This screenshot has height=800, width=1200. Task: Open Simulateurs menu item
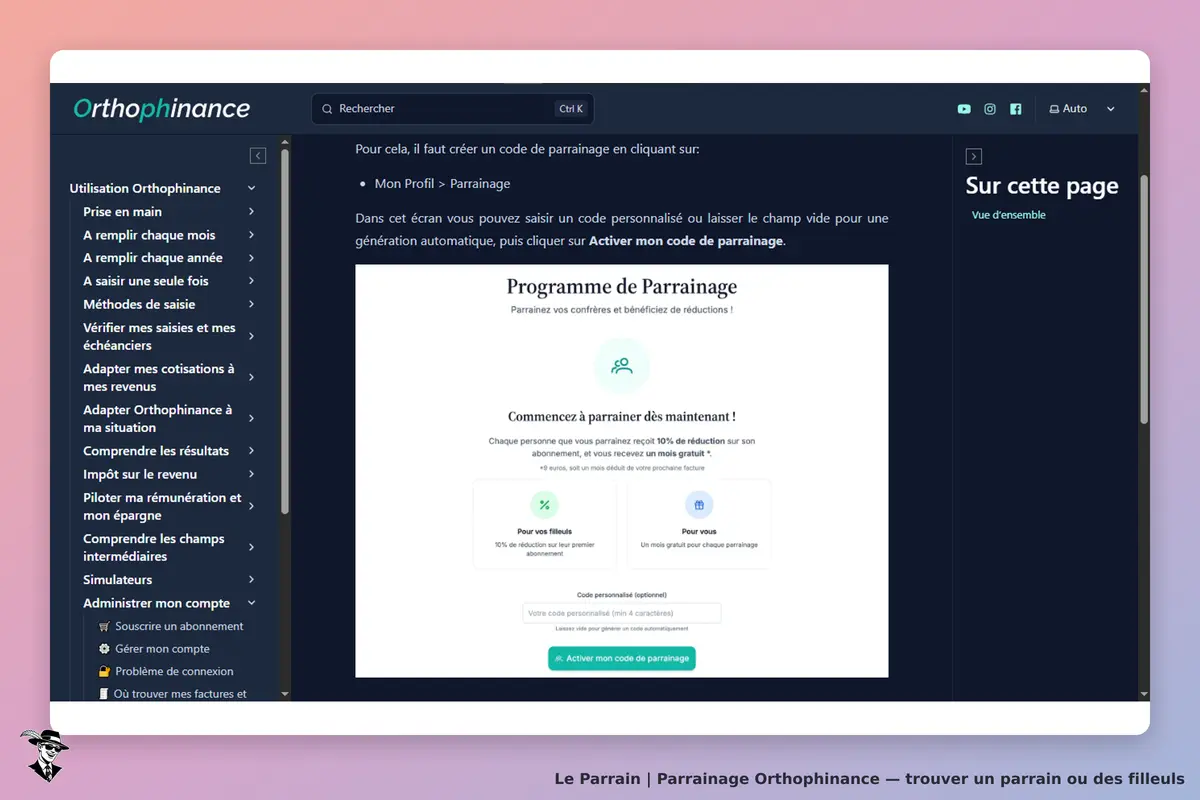pyautogui.click(x=118, y=580)
